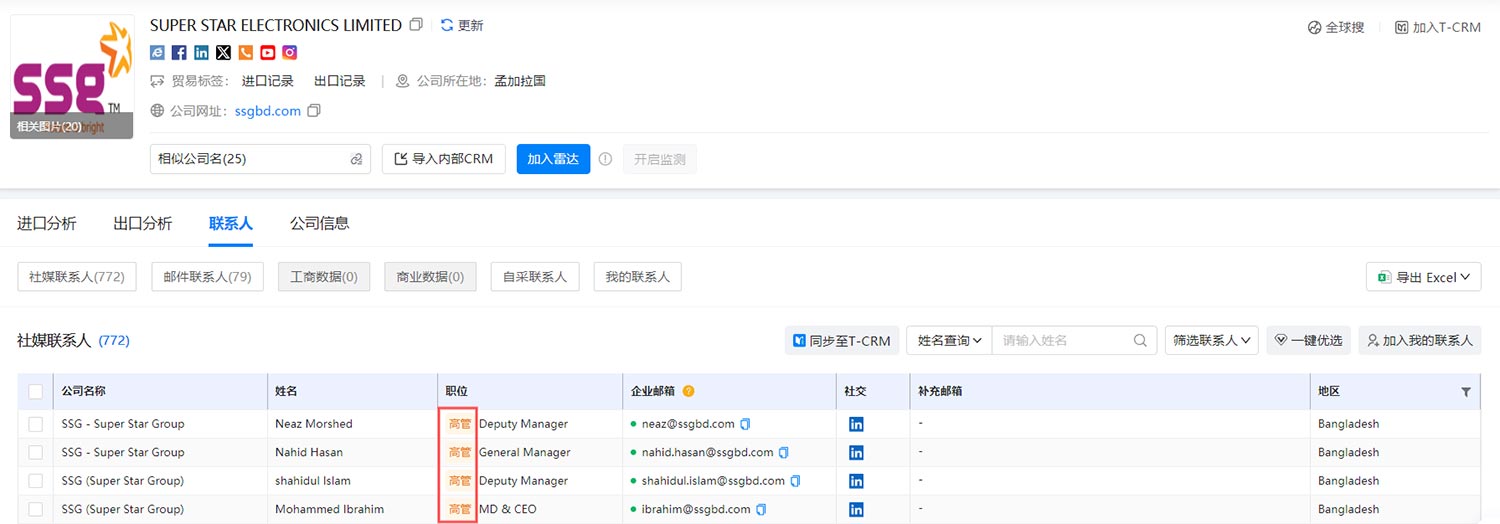Copy the ssgbd.com website address

point(314,111)
